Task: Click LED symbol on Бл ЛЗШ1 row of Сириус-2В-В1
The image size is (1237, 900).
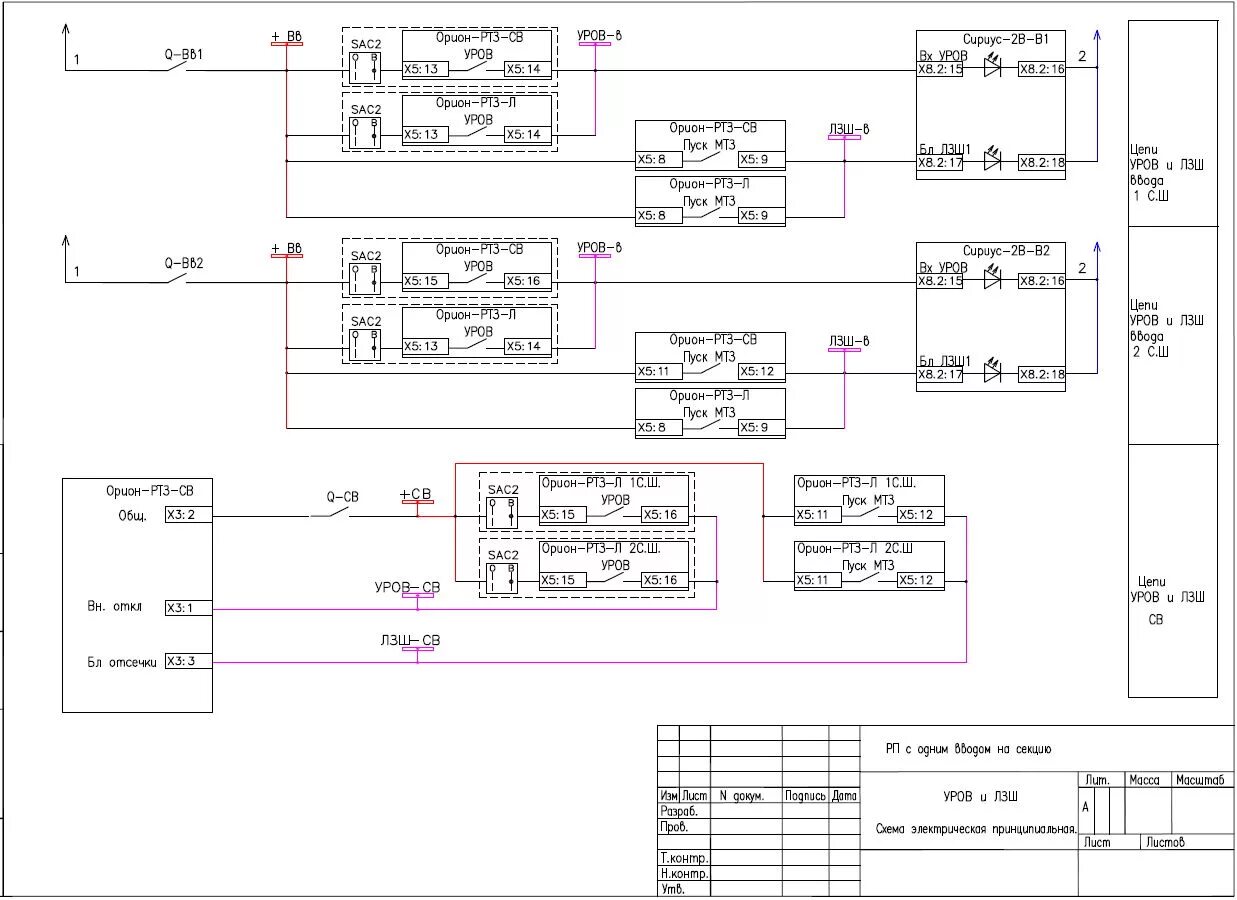Action: tap(992, 160)
